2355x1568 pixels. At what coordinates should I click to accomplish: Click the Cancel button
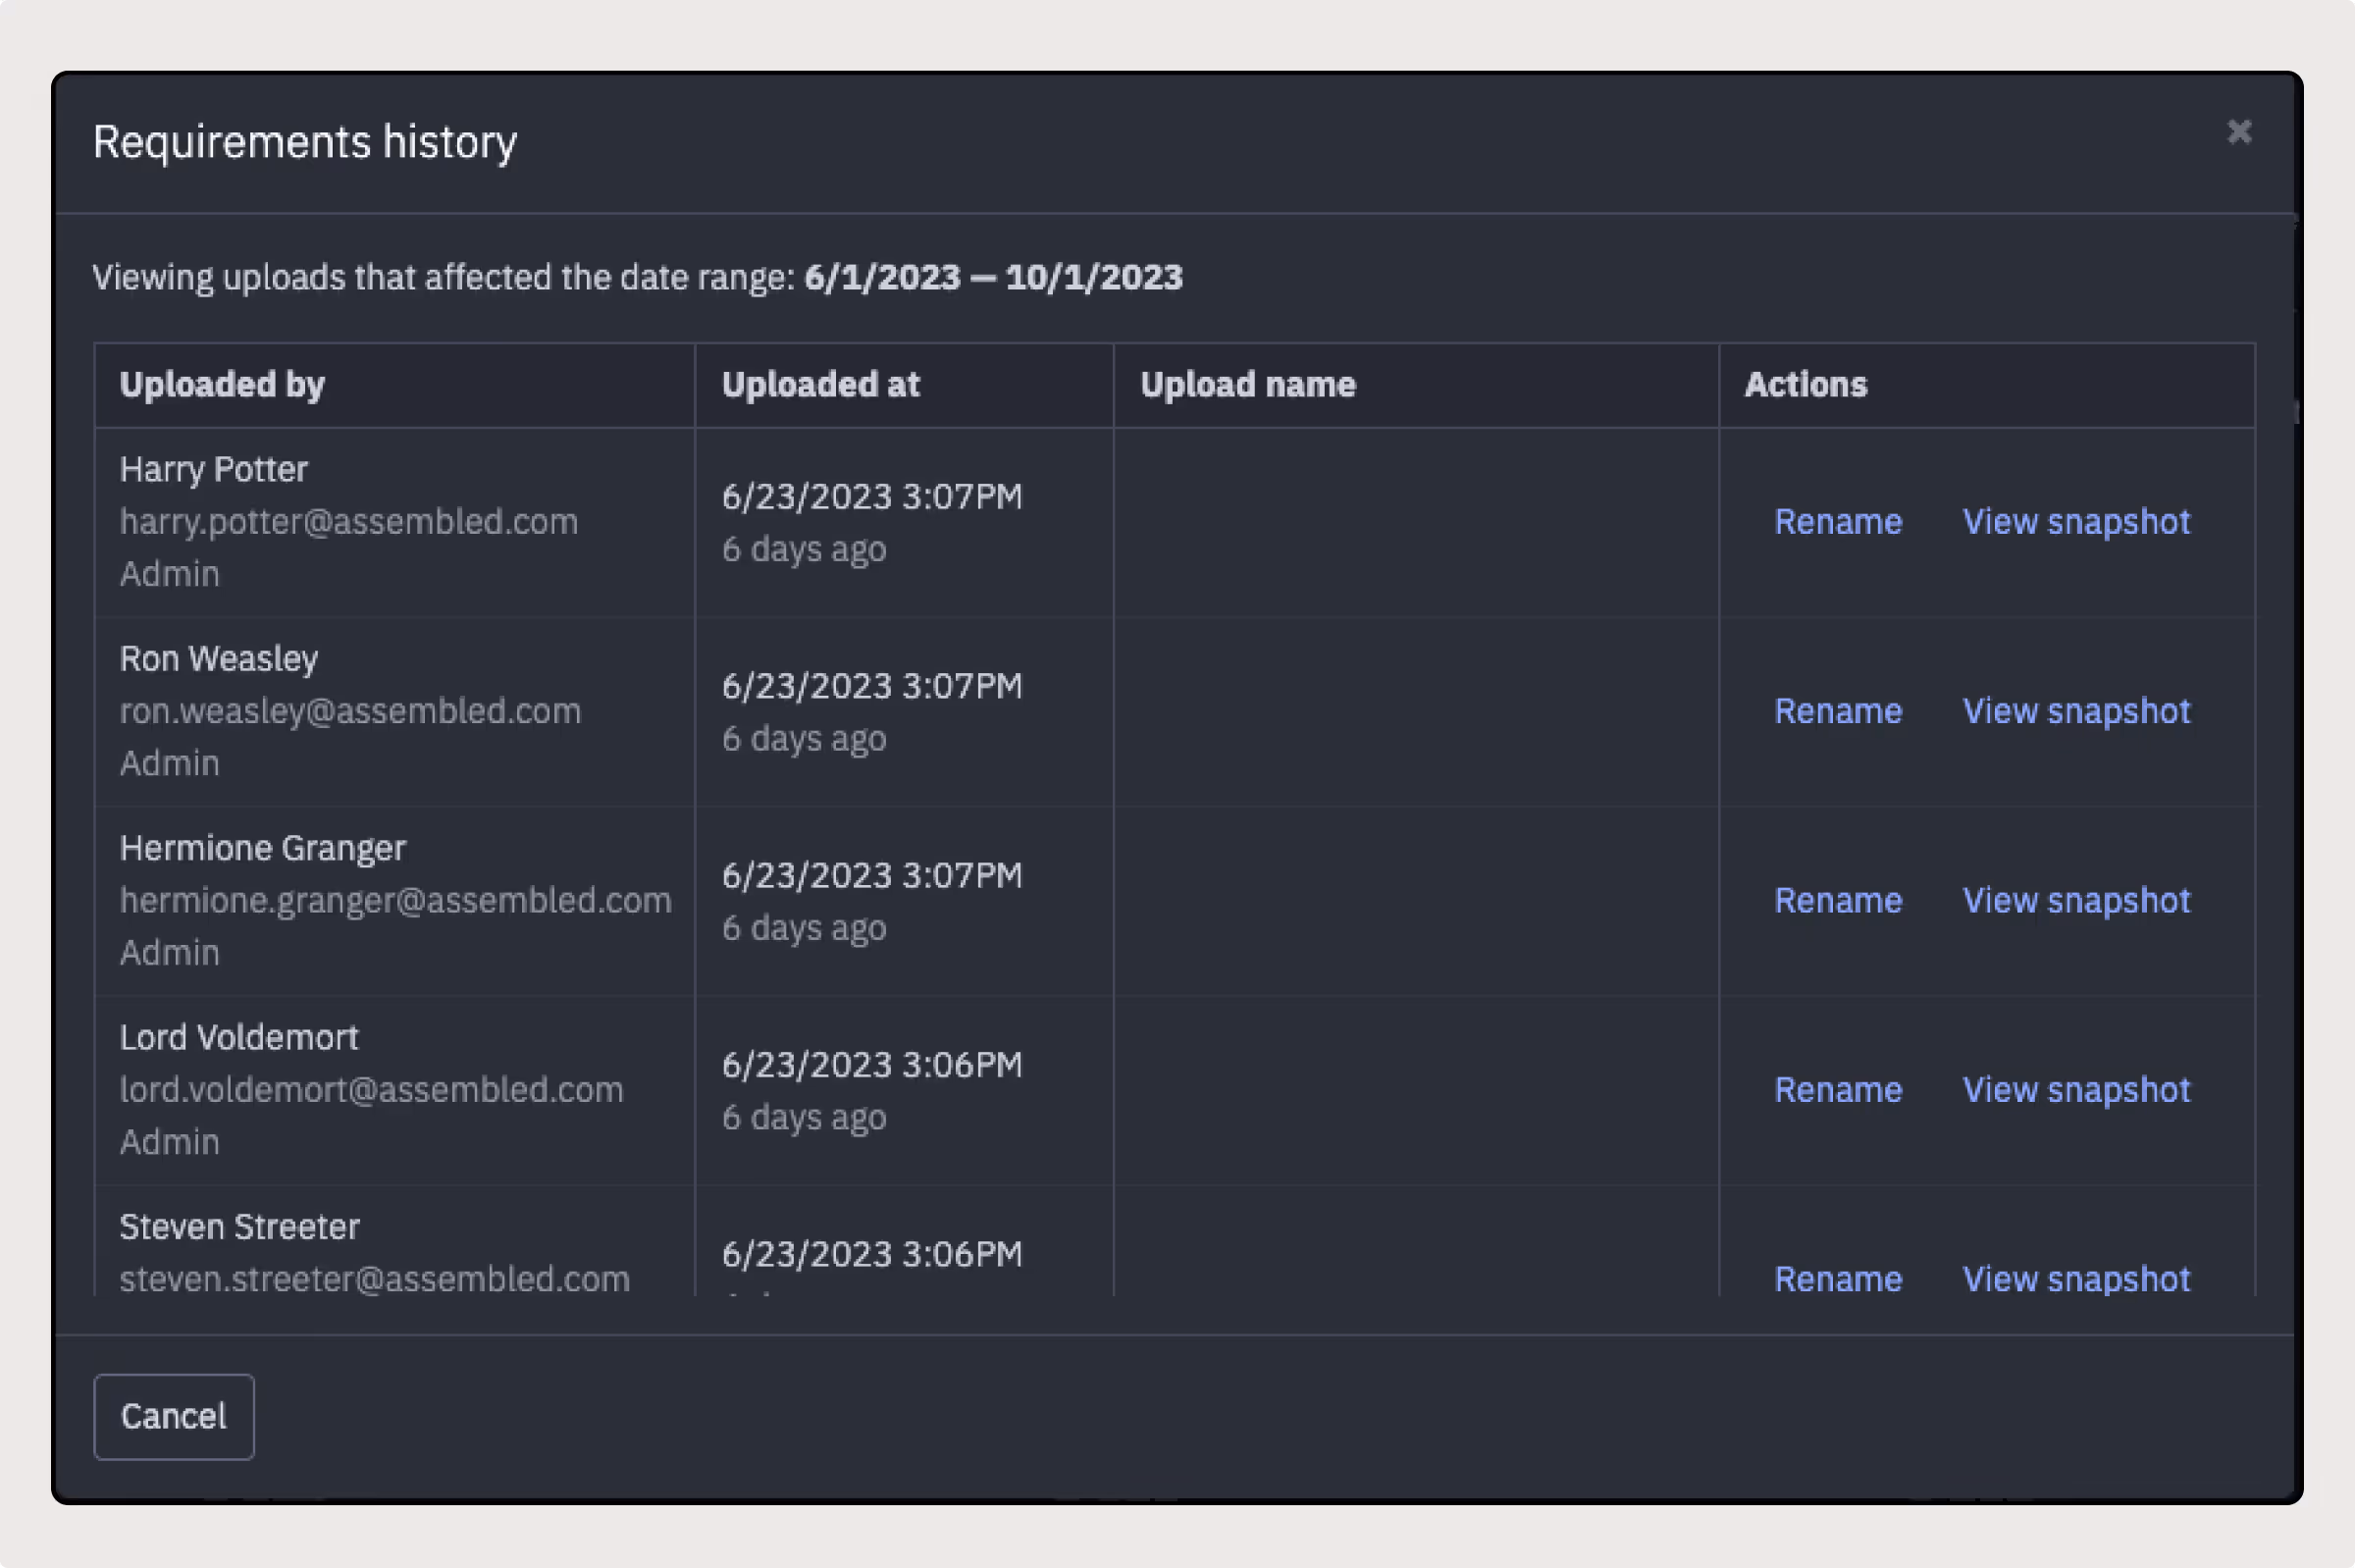click(173, 1416)
